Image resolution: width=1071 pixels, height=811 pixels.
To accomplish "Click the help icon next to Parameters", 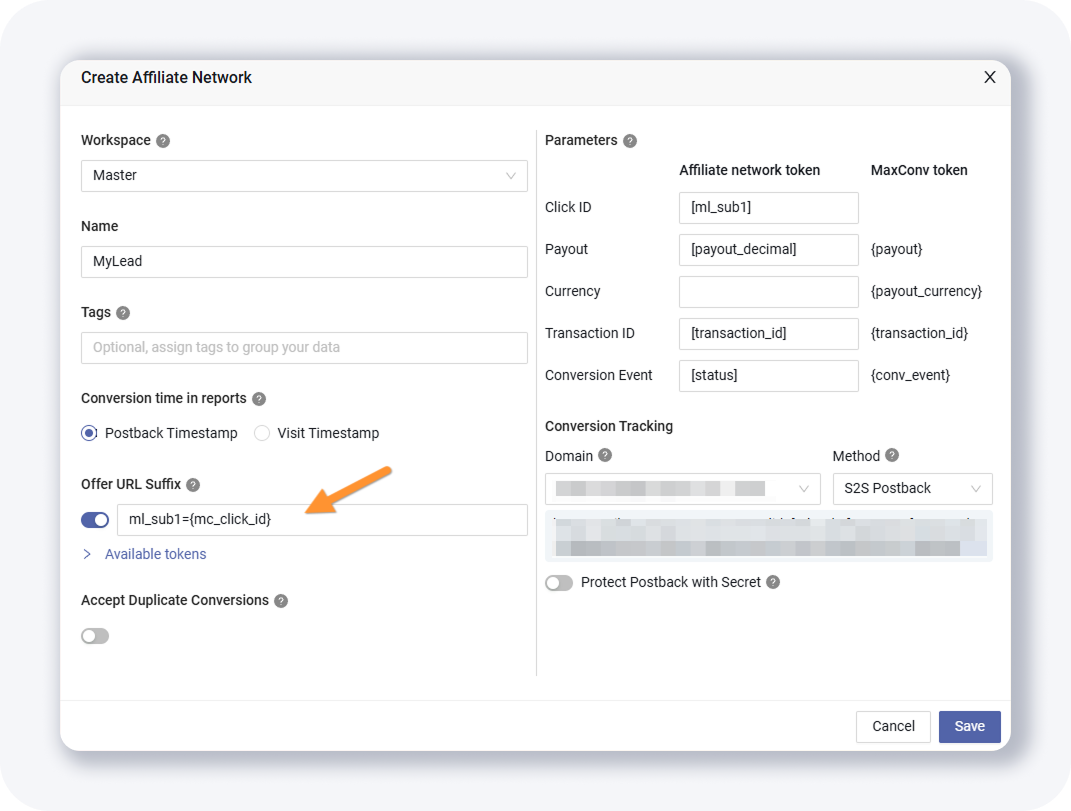I will pos(630,141).
